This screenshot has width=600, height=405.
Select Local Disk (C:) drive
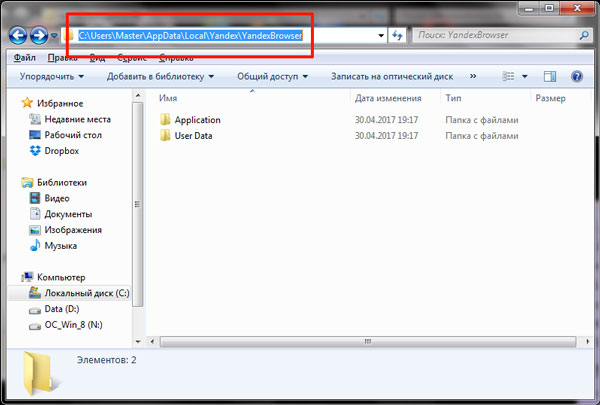86,294
